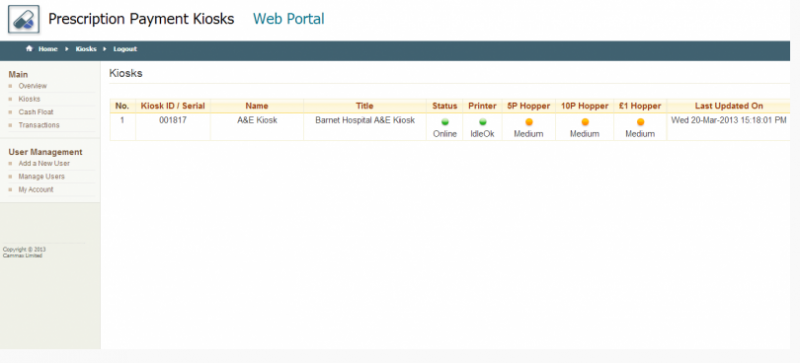The width and height of the screenshot is (800, 363).
Task: Open Home in the breadcrumb bar
Action: tap(48, 49)
